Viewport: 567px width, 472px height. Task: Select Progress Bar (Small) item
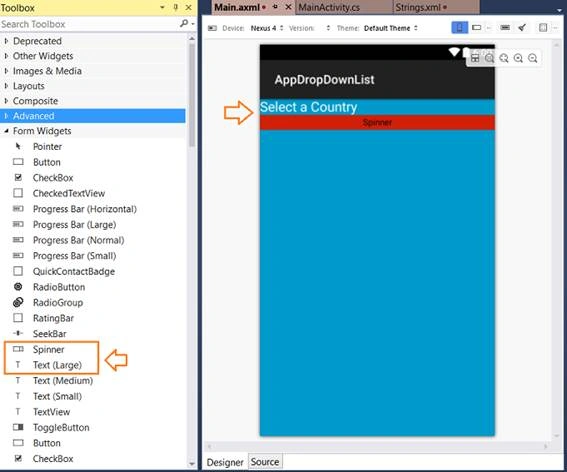[x=74, y=256]
